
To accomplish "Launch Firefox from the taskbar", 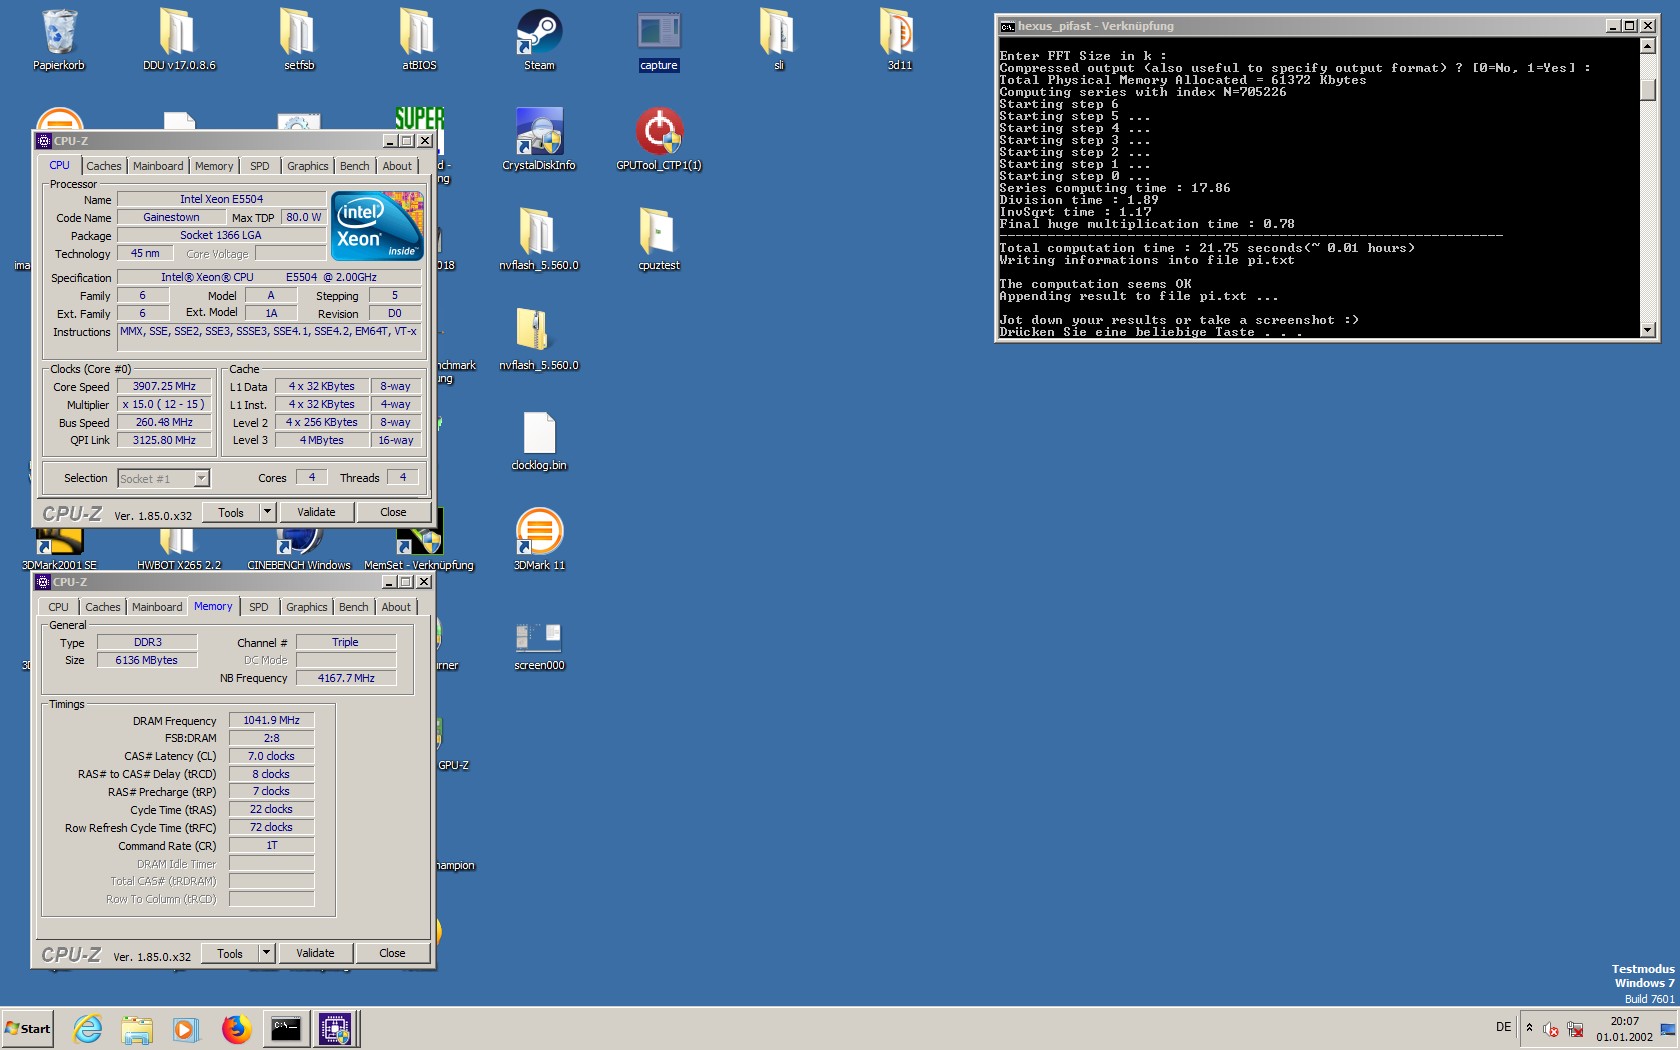I will [236, 1028].
